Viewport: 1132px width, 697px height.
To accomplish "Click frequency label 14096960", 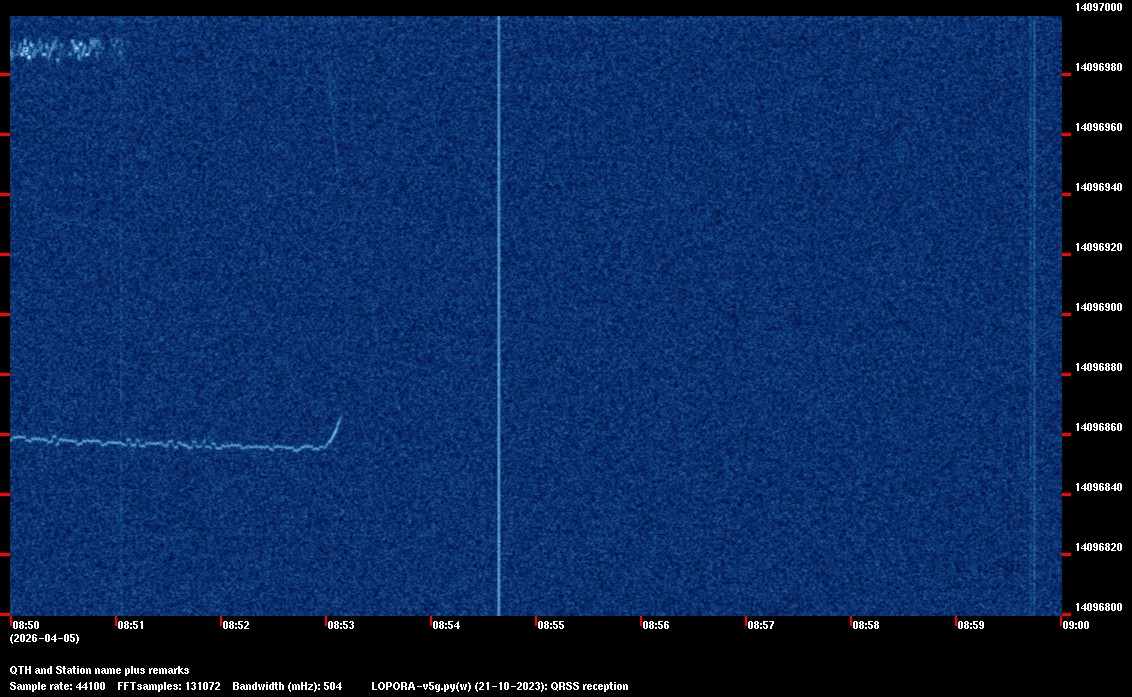I will click(1099, 127).
